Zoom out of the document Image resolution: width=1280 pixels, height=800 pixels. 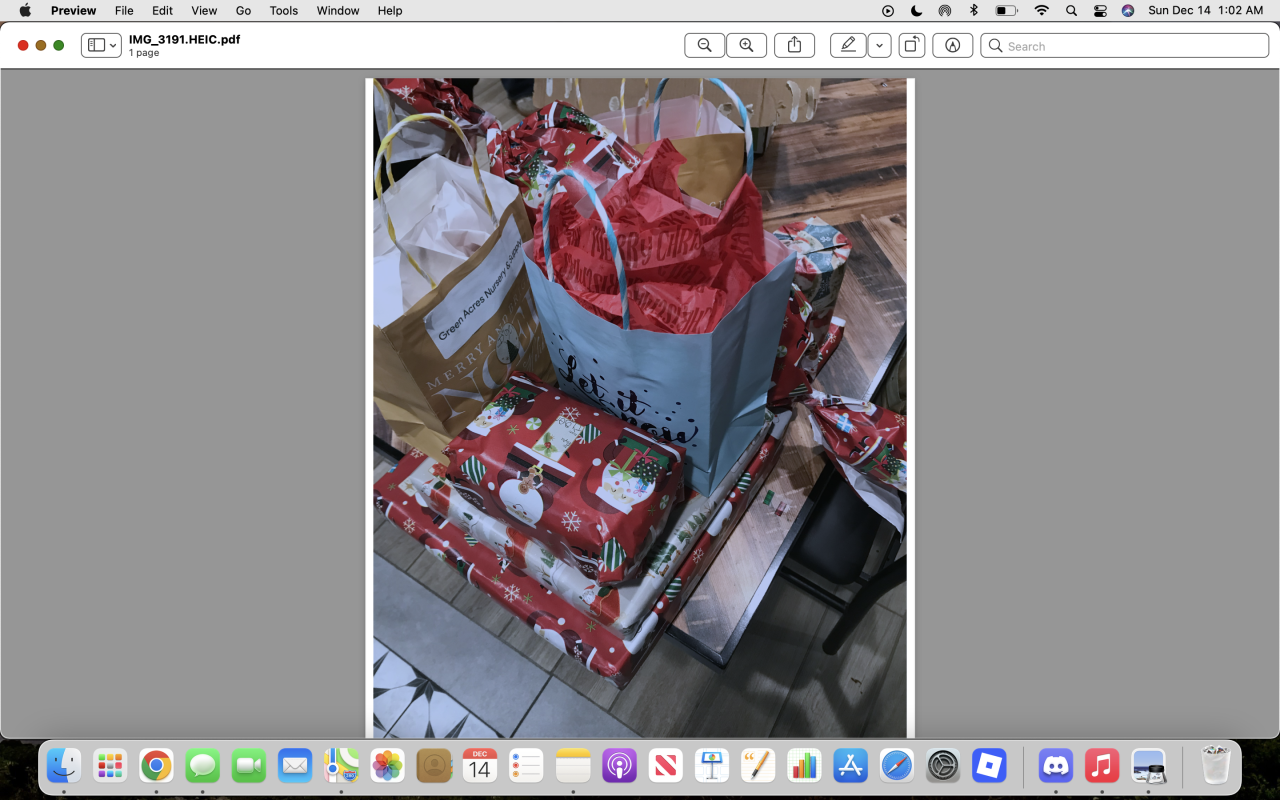click(x=705, y=46)
